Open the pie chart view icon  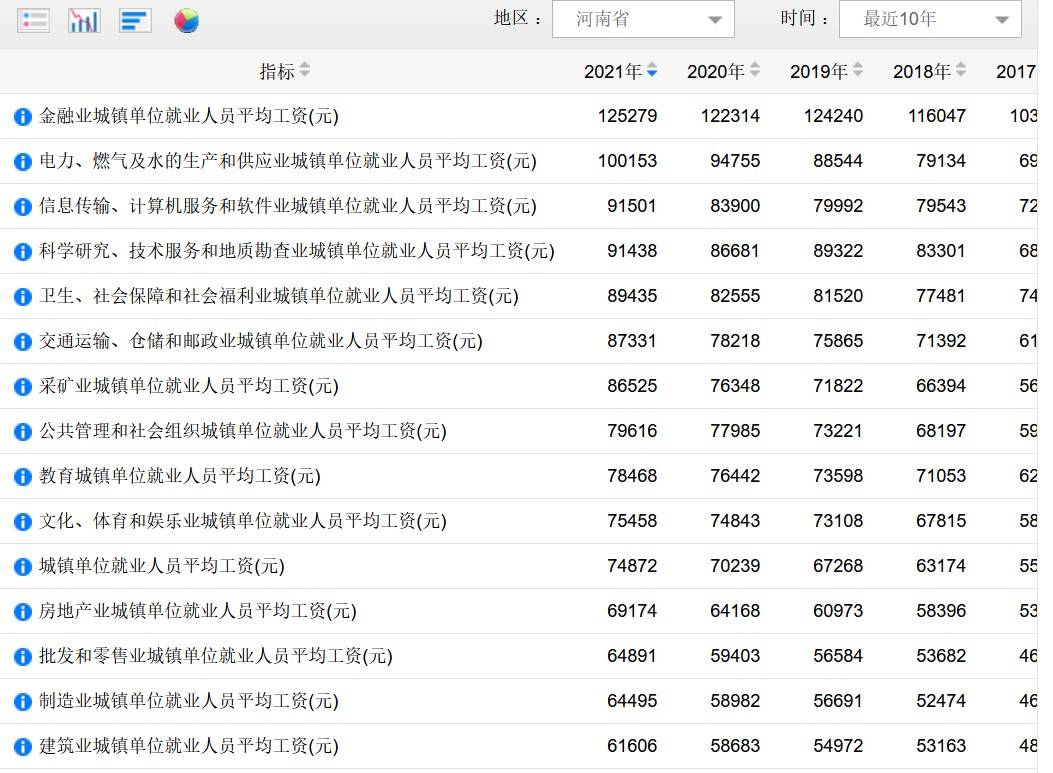(x=186, y=21)
